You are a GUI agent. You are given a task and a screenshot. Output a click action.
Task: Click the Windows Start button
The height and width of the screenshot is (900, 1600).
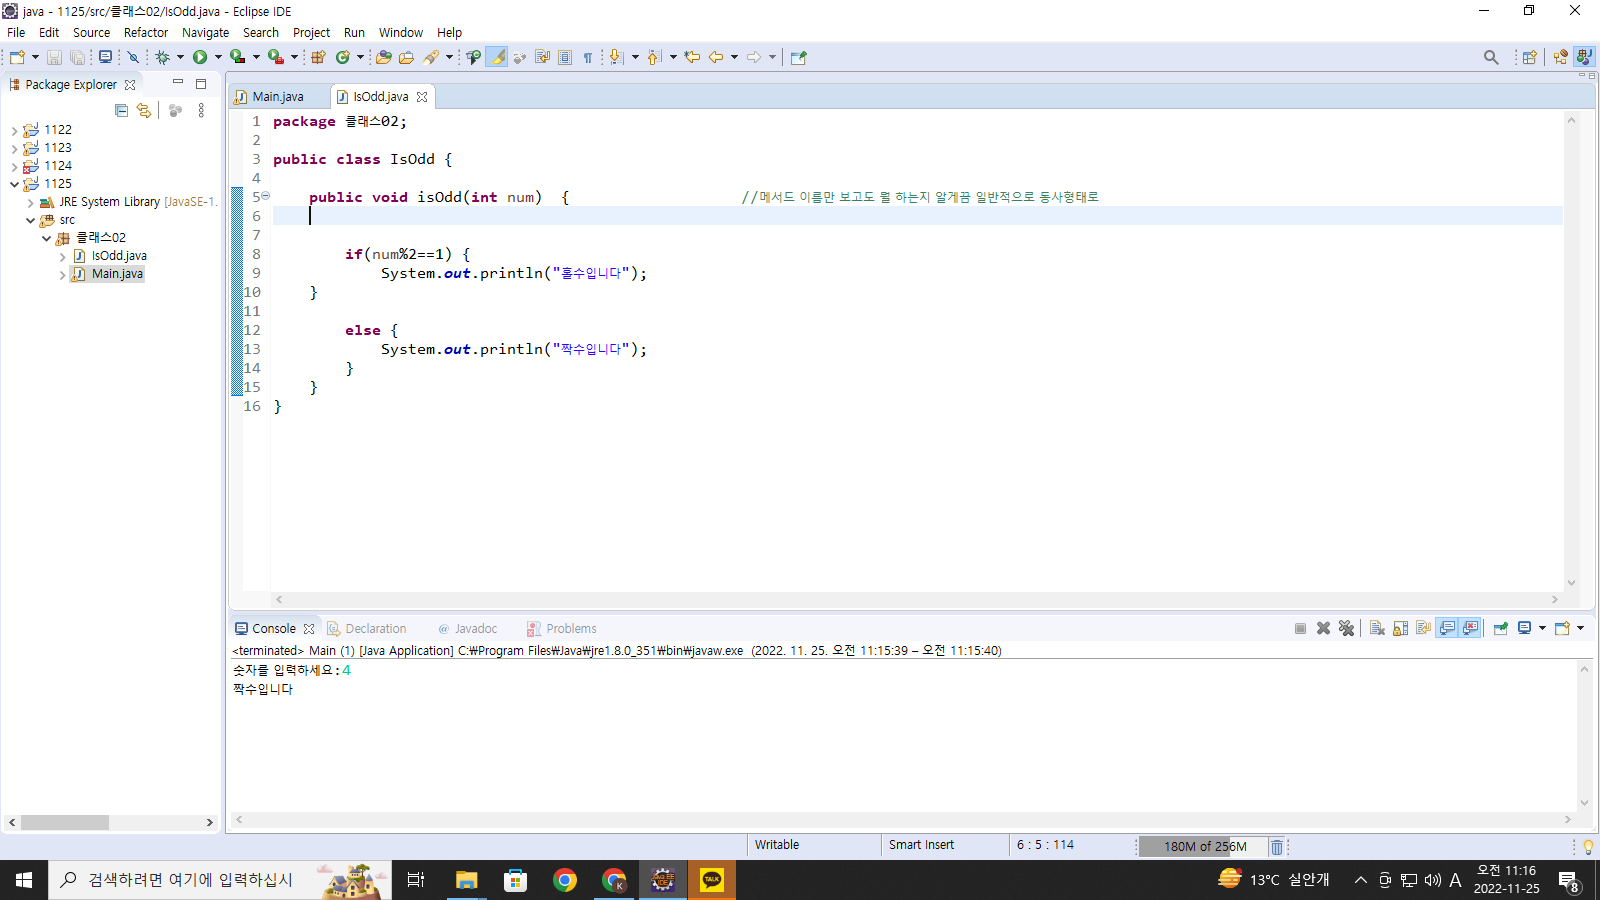pyautogui.click(x=24, y=880)
